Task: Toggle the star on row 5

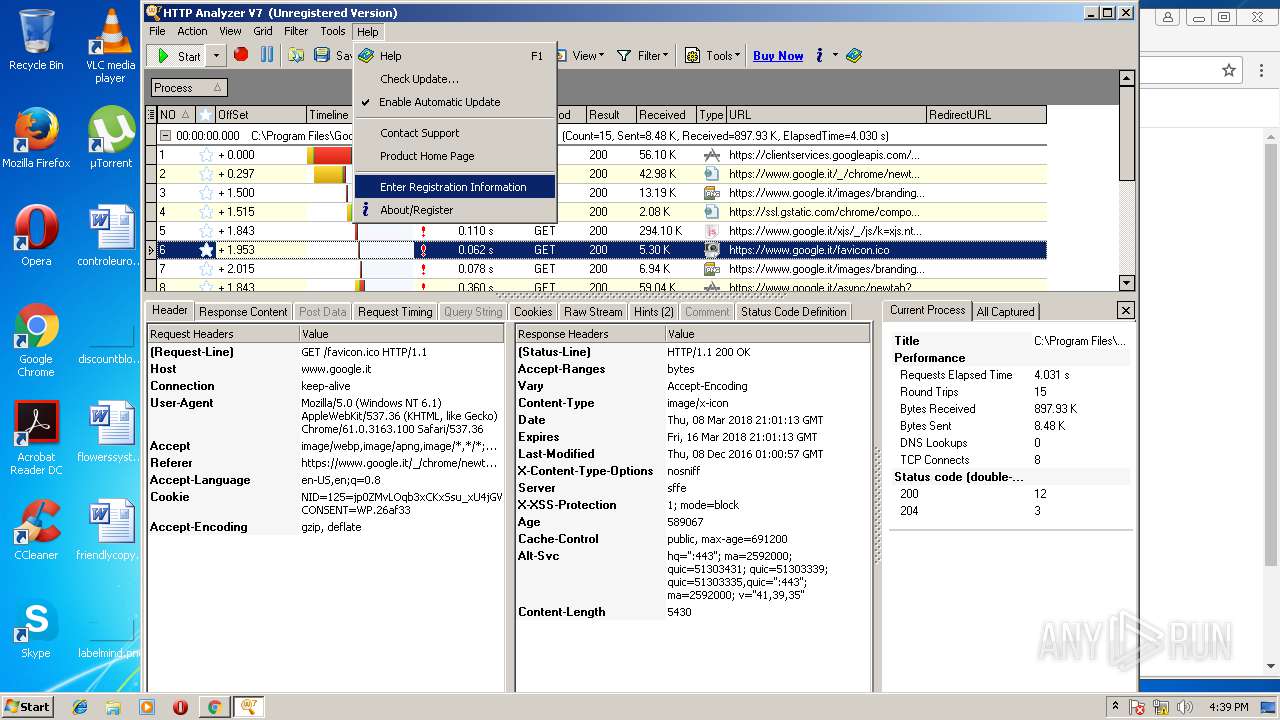Action: [206, 231]
